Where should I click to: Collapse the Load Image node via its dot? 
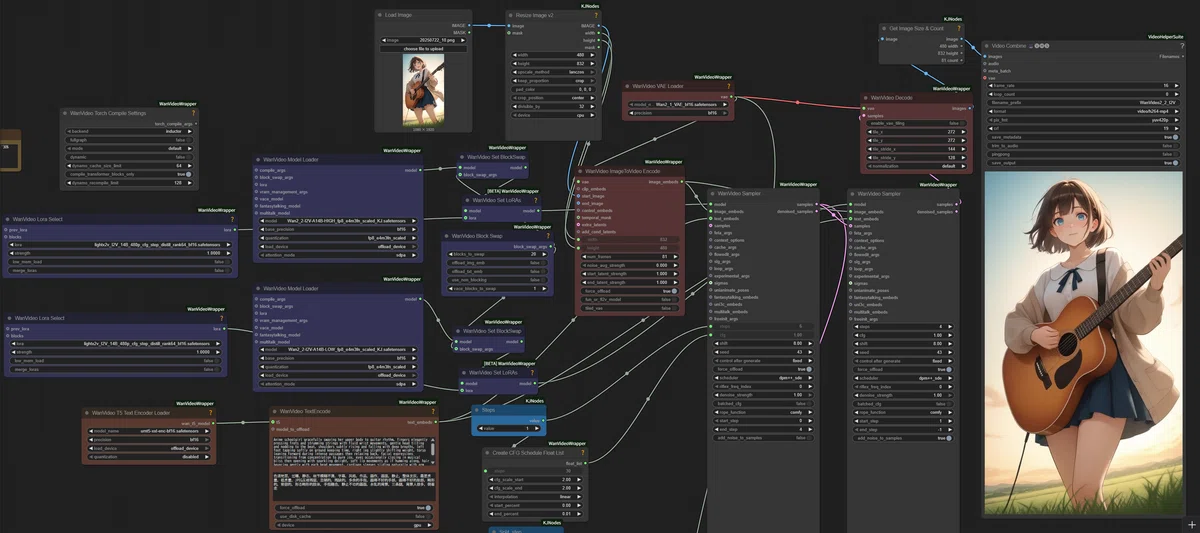tap(381, 15)
